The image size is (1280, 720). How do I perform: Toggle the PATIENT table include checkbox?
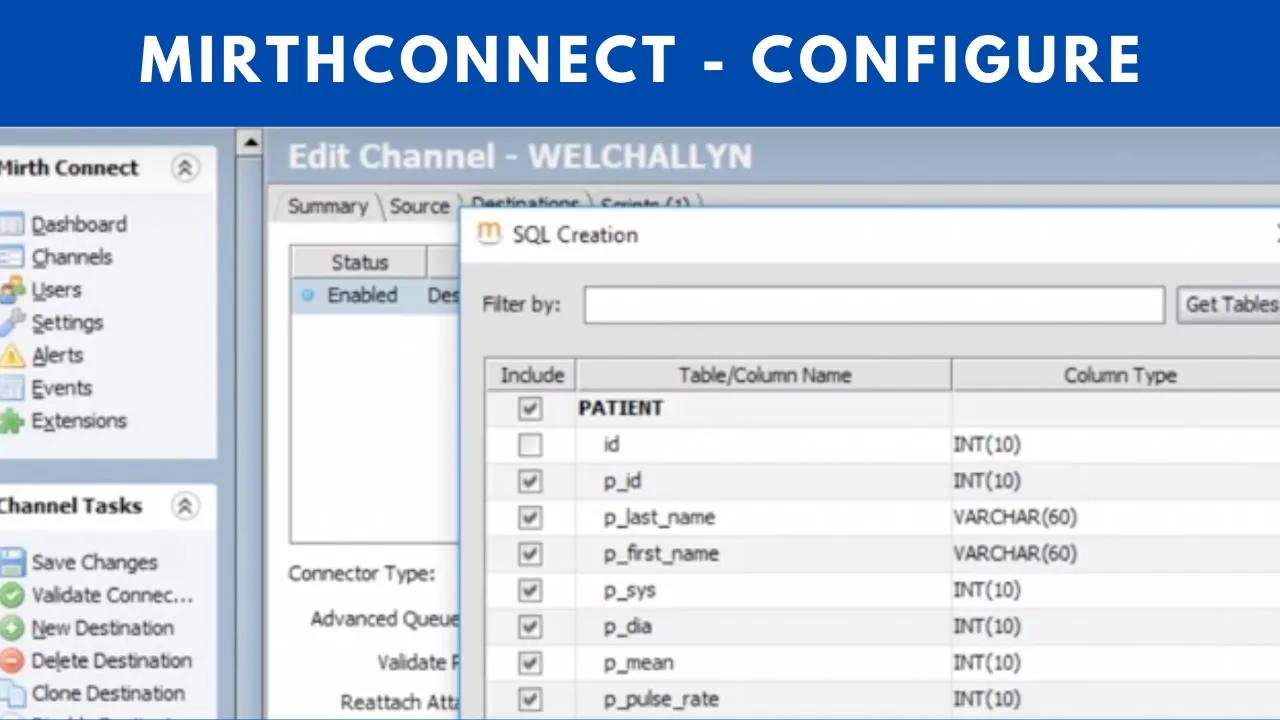coord(531,408)
